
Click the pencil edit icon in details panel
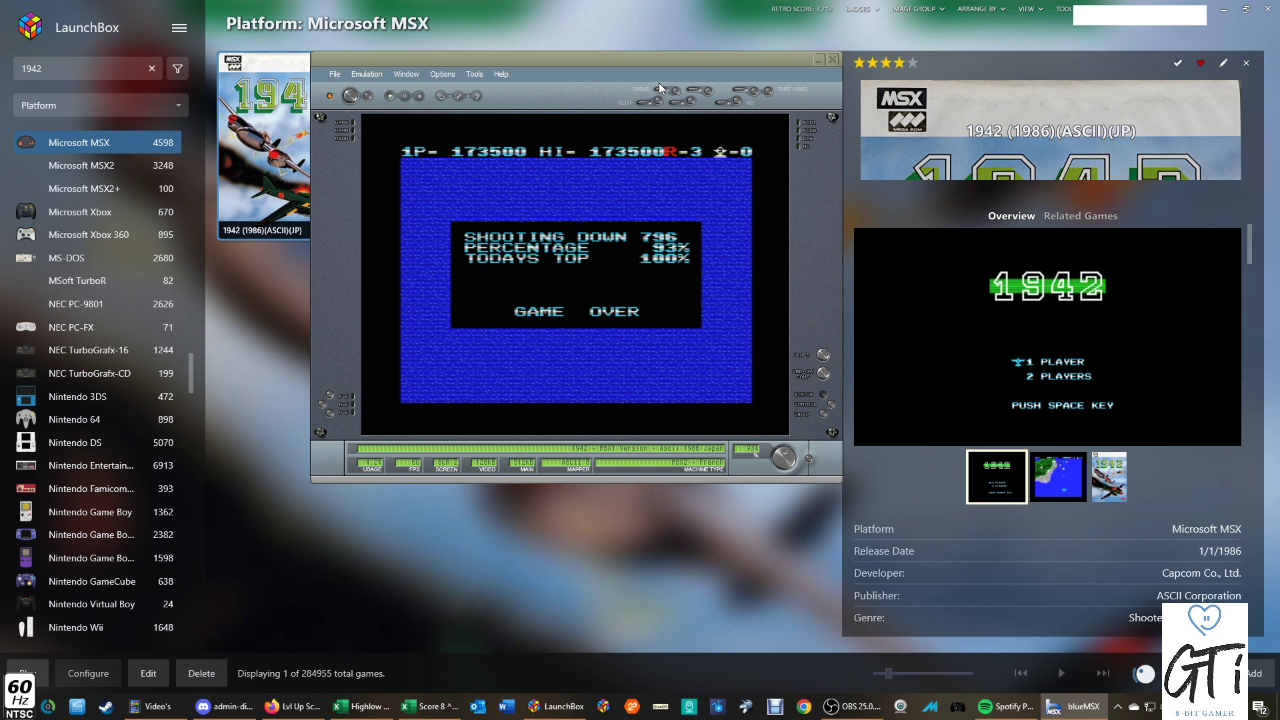[1223, 63]
